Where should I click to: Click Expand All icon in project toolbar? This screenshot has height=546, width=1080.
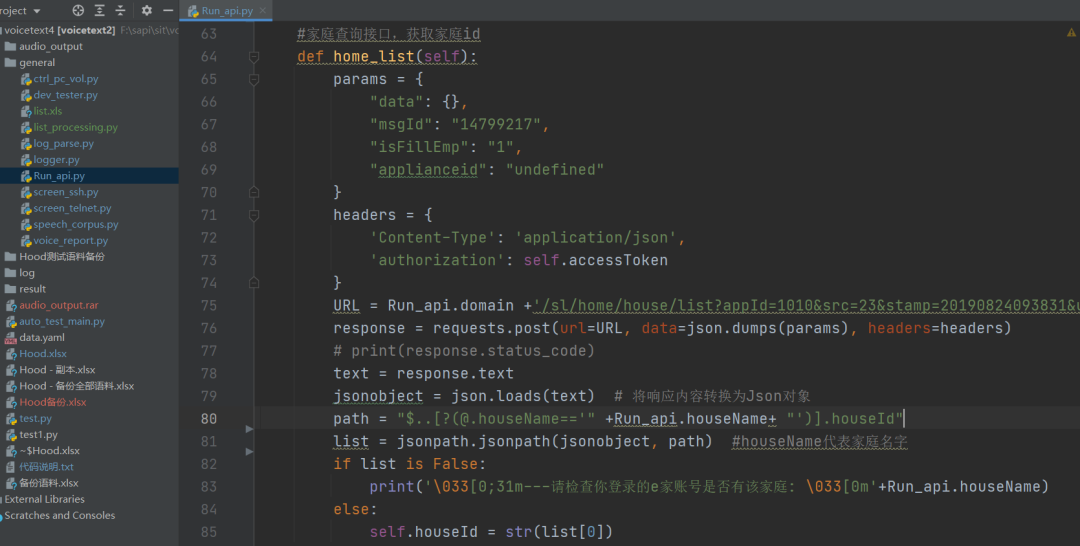[x=99, y=10]
